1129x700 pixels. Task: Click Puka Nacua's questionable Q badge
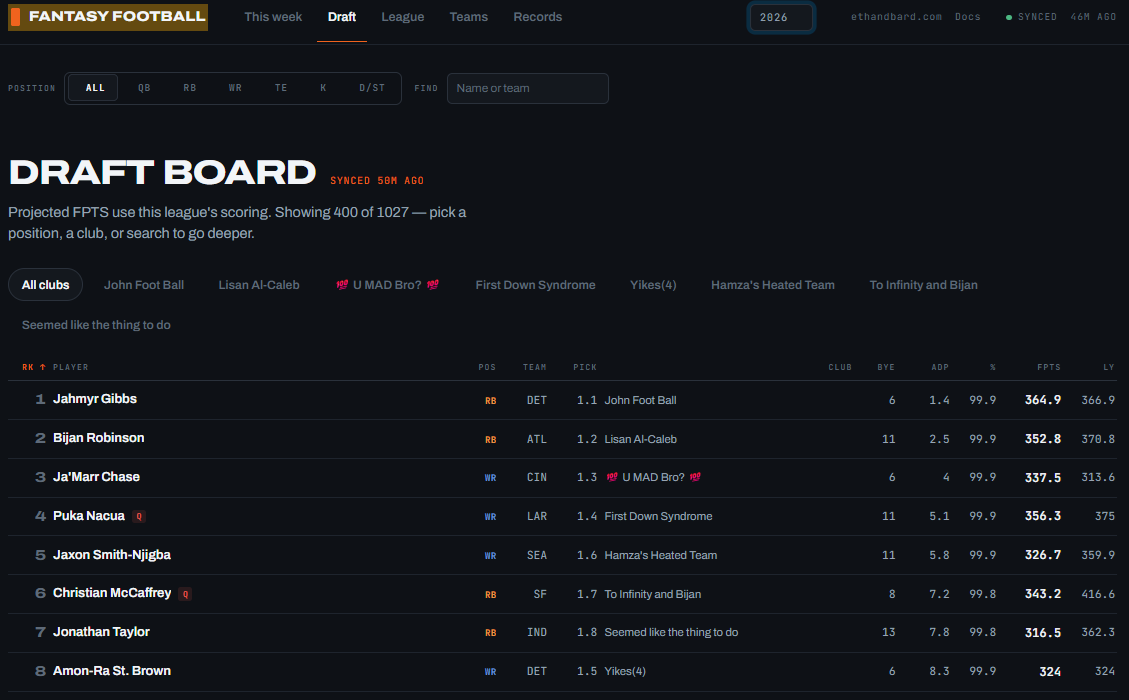pyautogui.click(x=140, y=516)
